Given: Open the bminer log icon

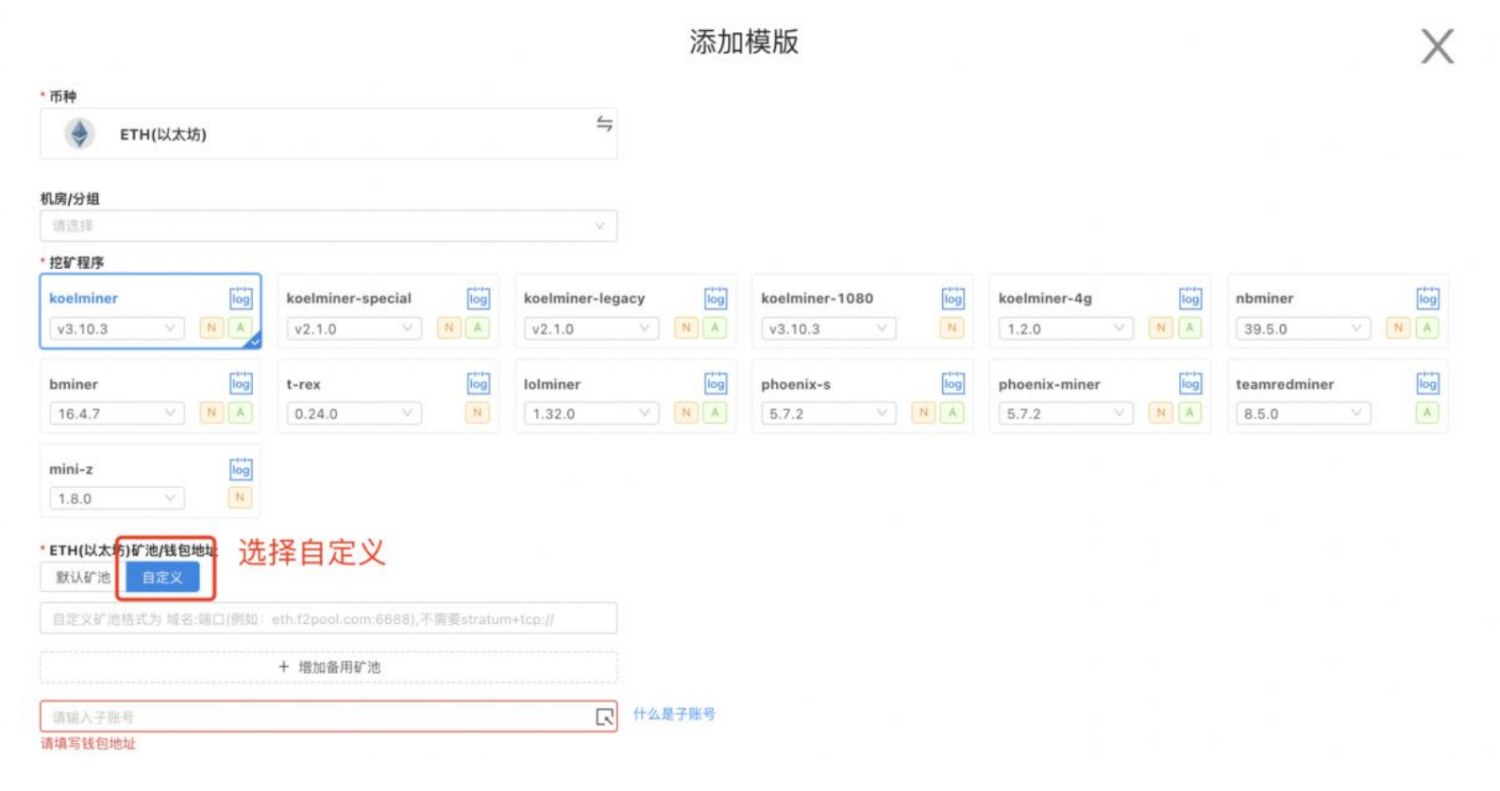Looking at the screenshot, I should 241,383.
